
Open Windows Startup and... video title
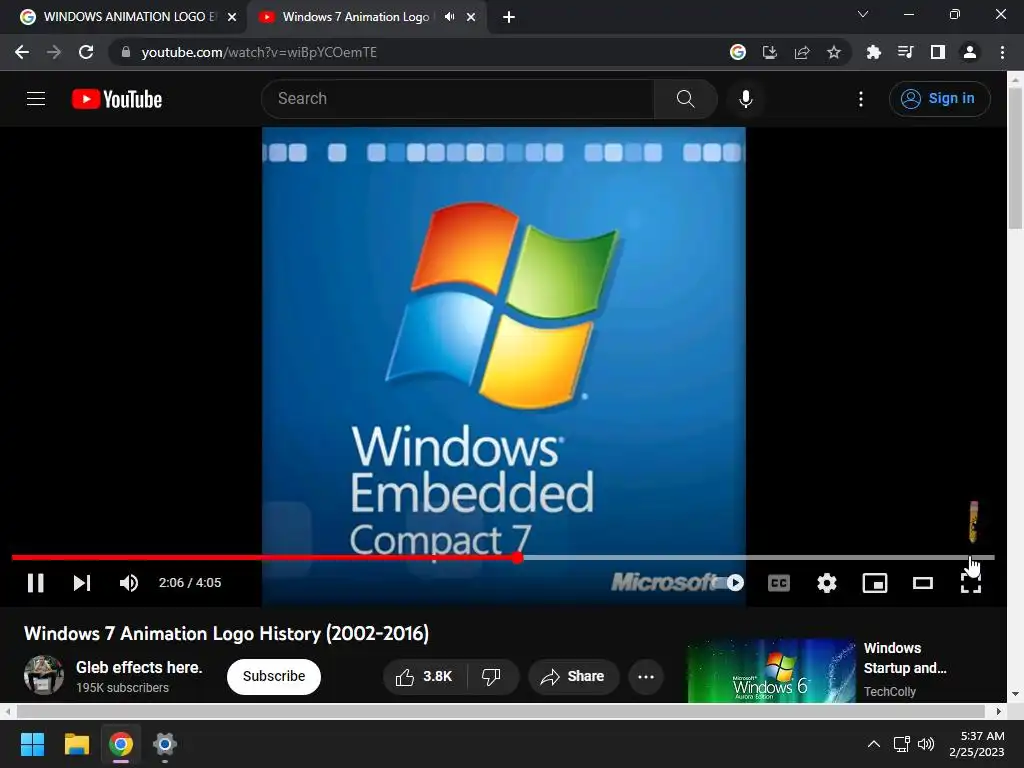coord(905,658)
